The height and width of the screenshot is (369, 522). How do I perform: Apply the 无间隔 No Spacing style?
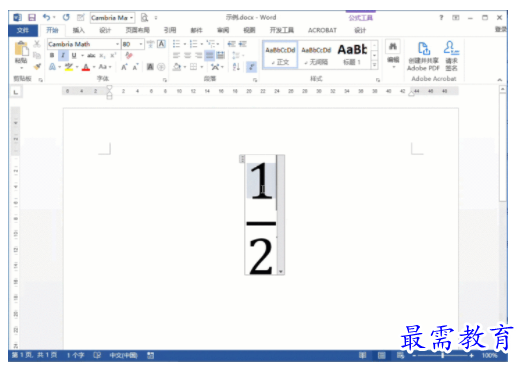coord(316,55)
